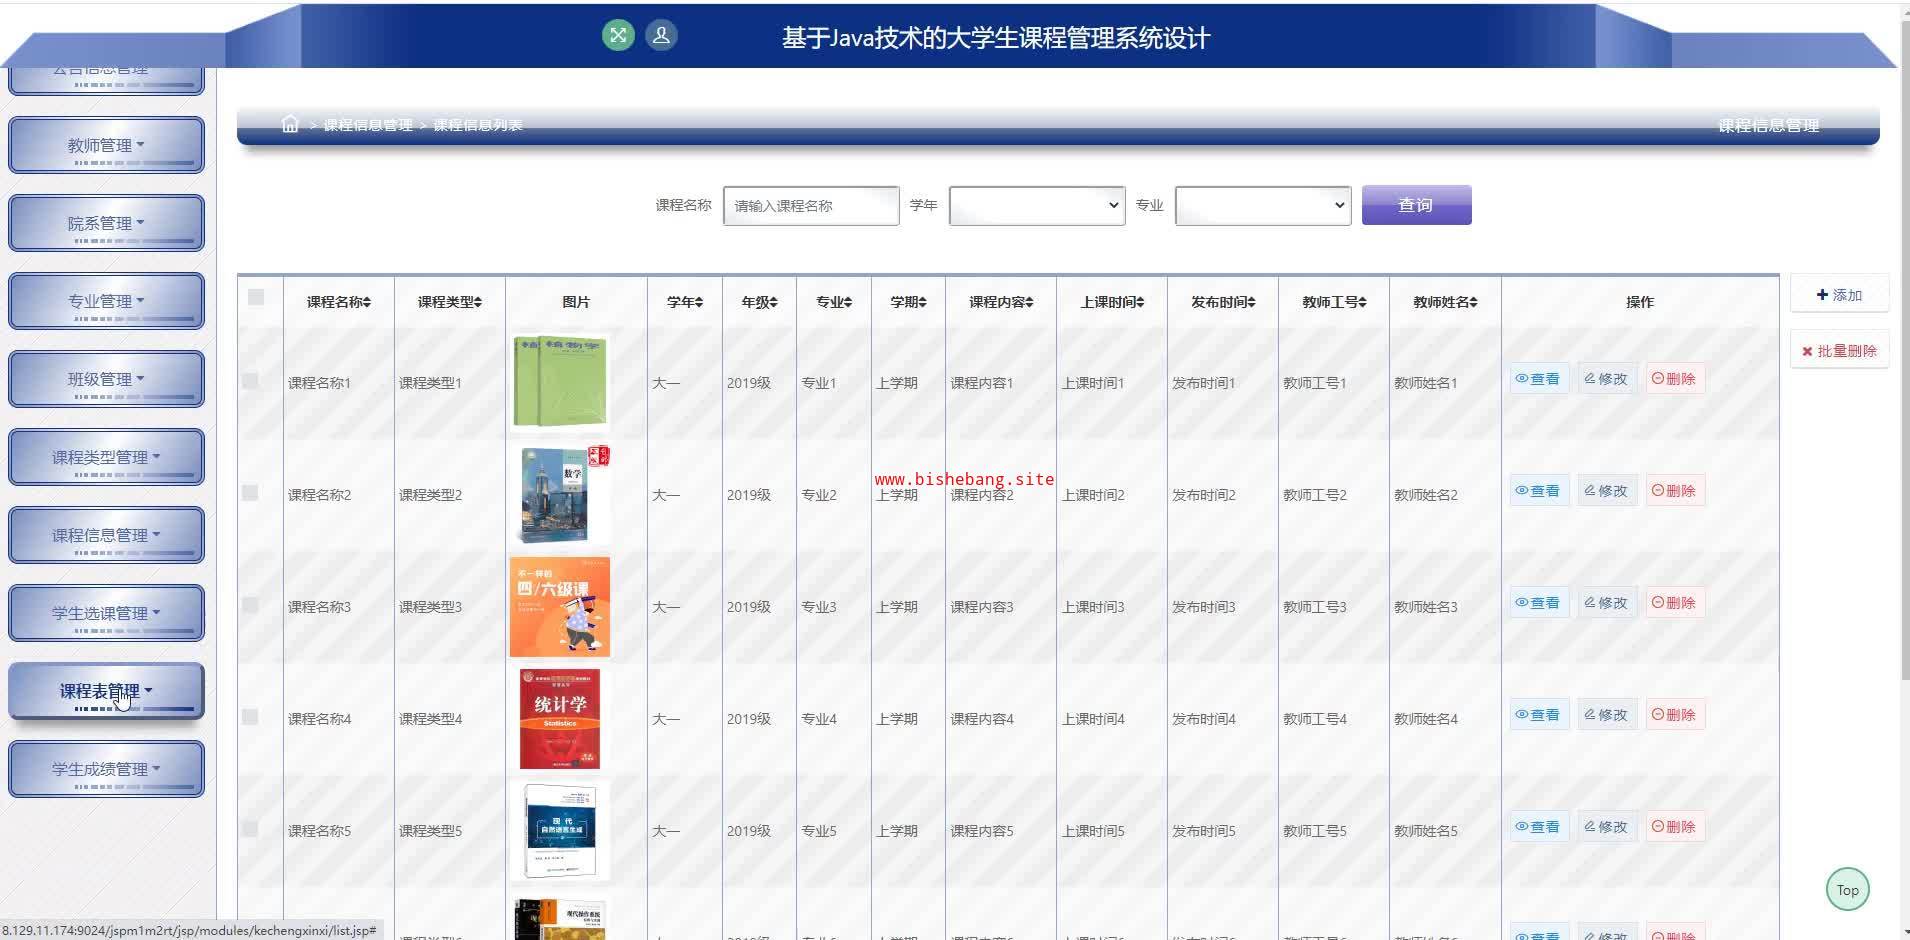Go to home via breadcrumb house icon
1910x940 pixels.
pyautogui.click(x=290, y=124)
